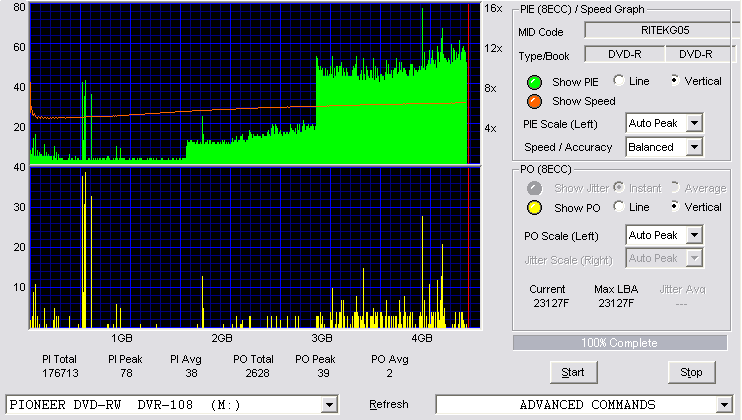The width and height of the screenshot is (742, 420).
Task: Click the Current LBA value 23127F
Action: tap(551, 303)
